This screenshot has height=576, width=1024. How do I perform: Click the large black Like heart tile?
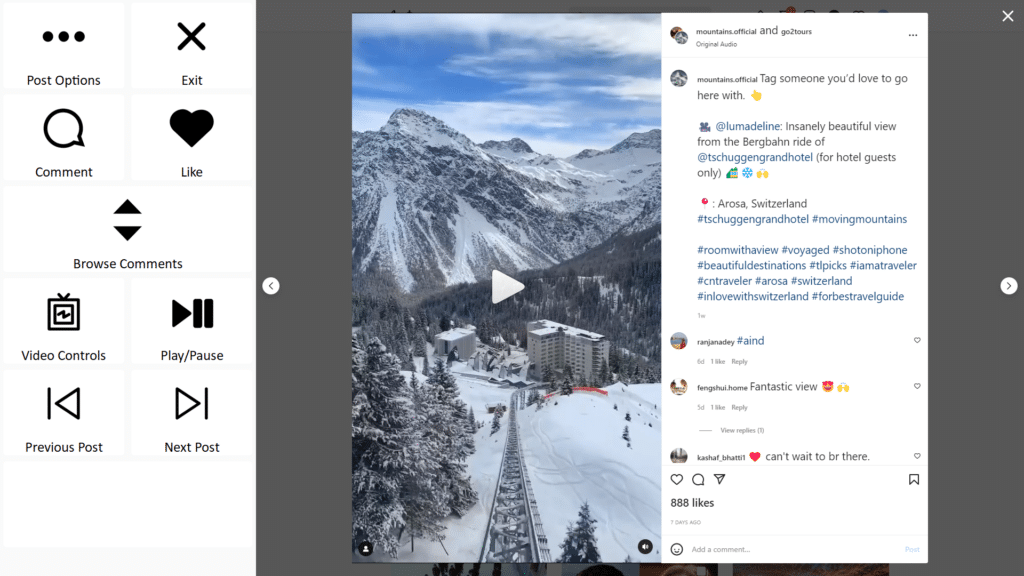(191, 138)
